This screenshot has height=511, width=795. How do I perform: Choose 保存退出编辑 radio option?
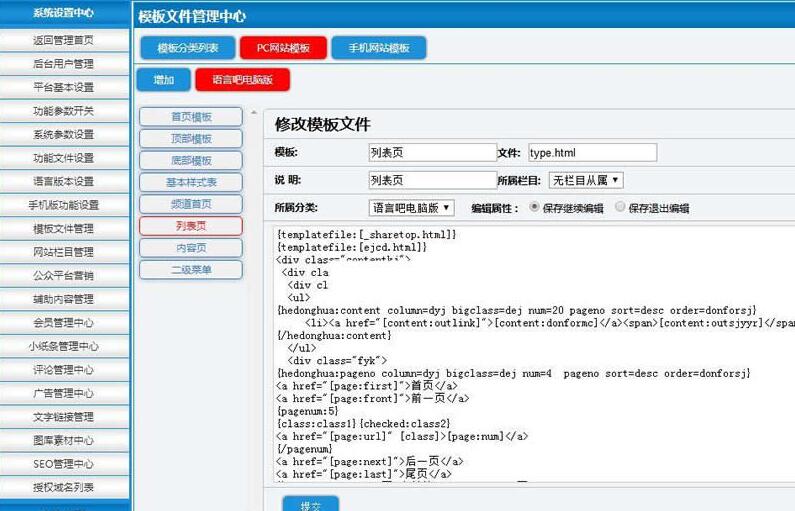tap(621, 208)
